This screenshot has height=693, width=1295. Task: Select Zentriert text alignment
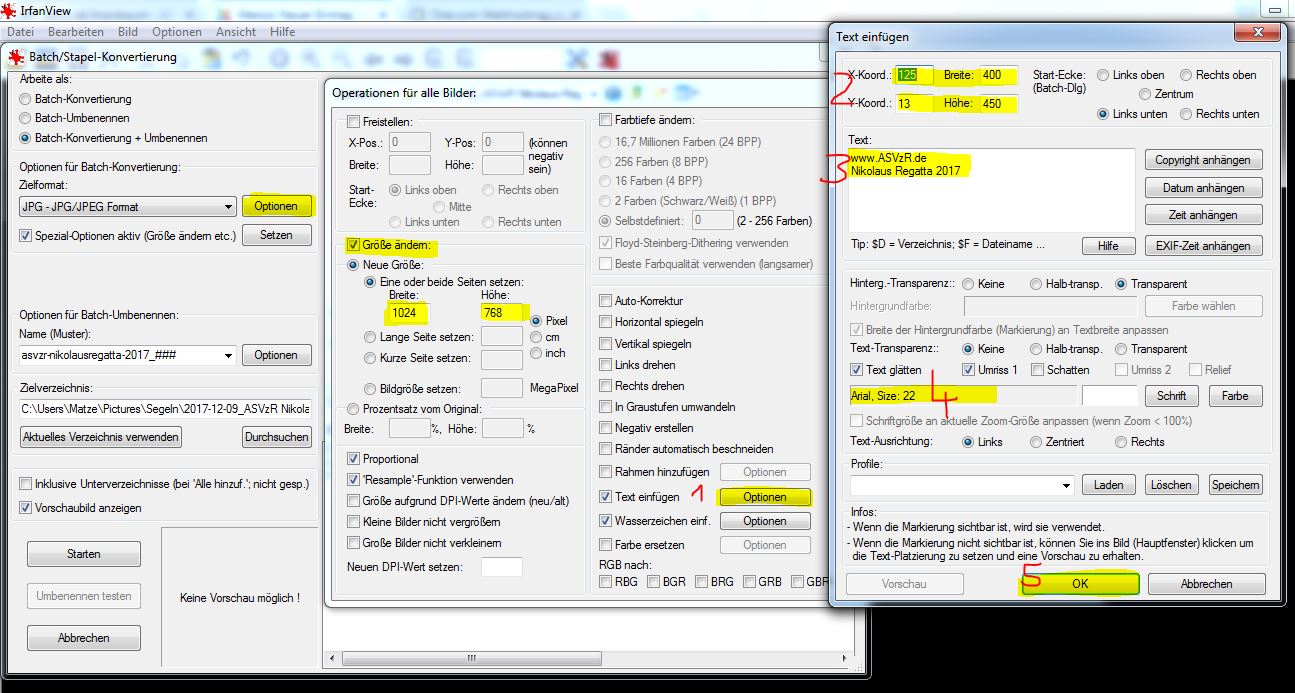1036,442
